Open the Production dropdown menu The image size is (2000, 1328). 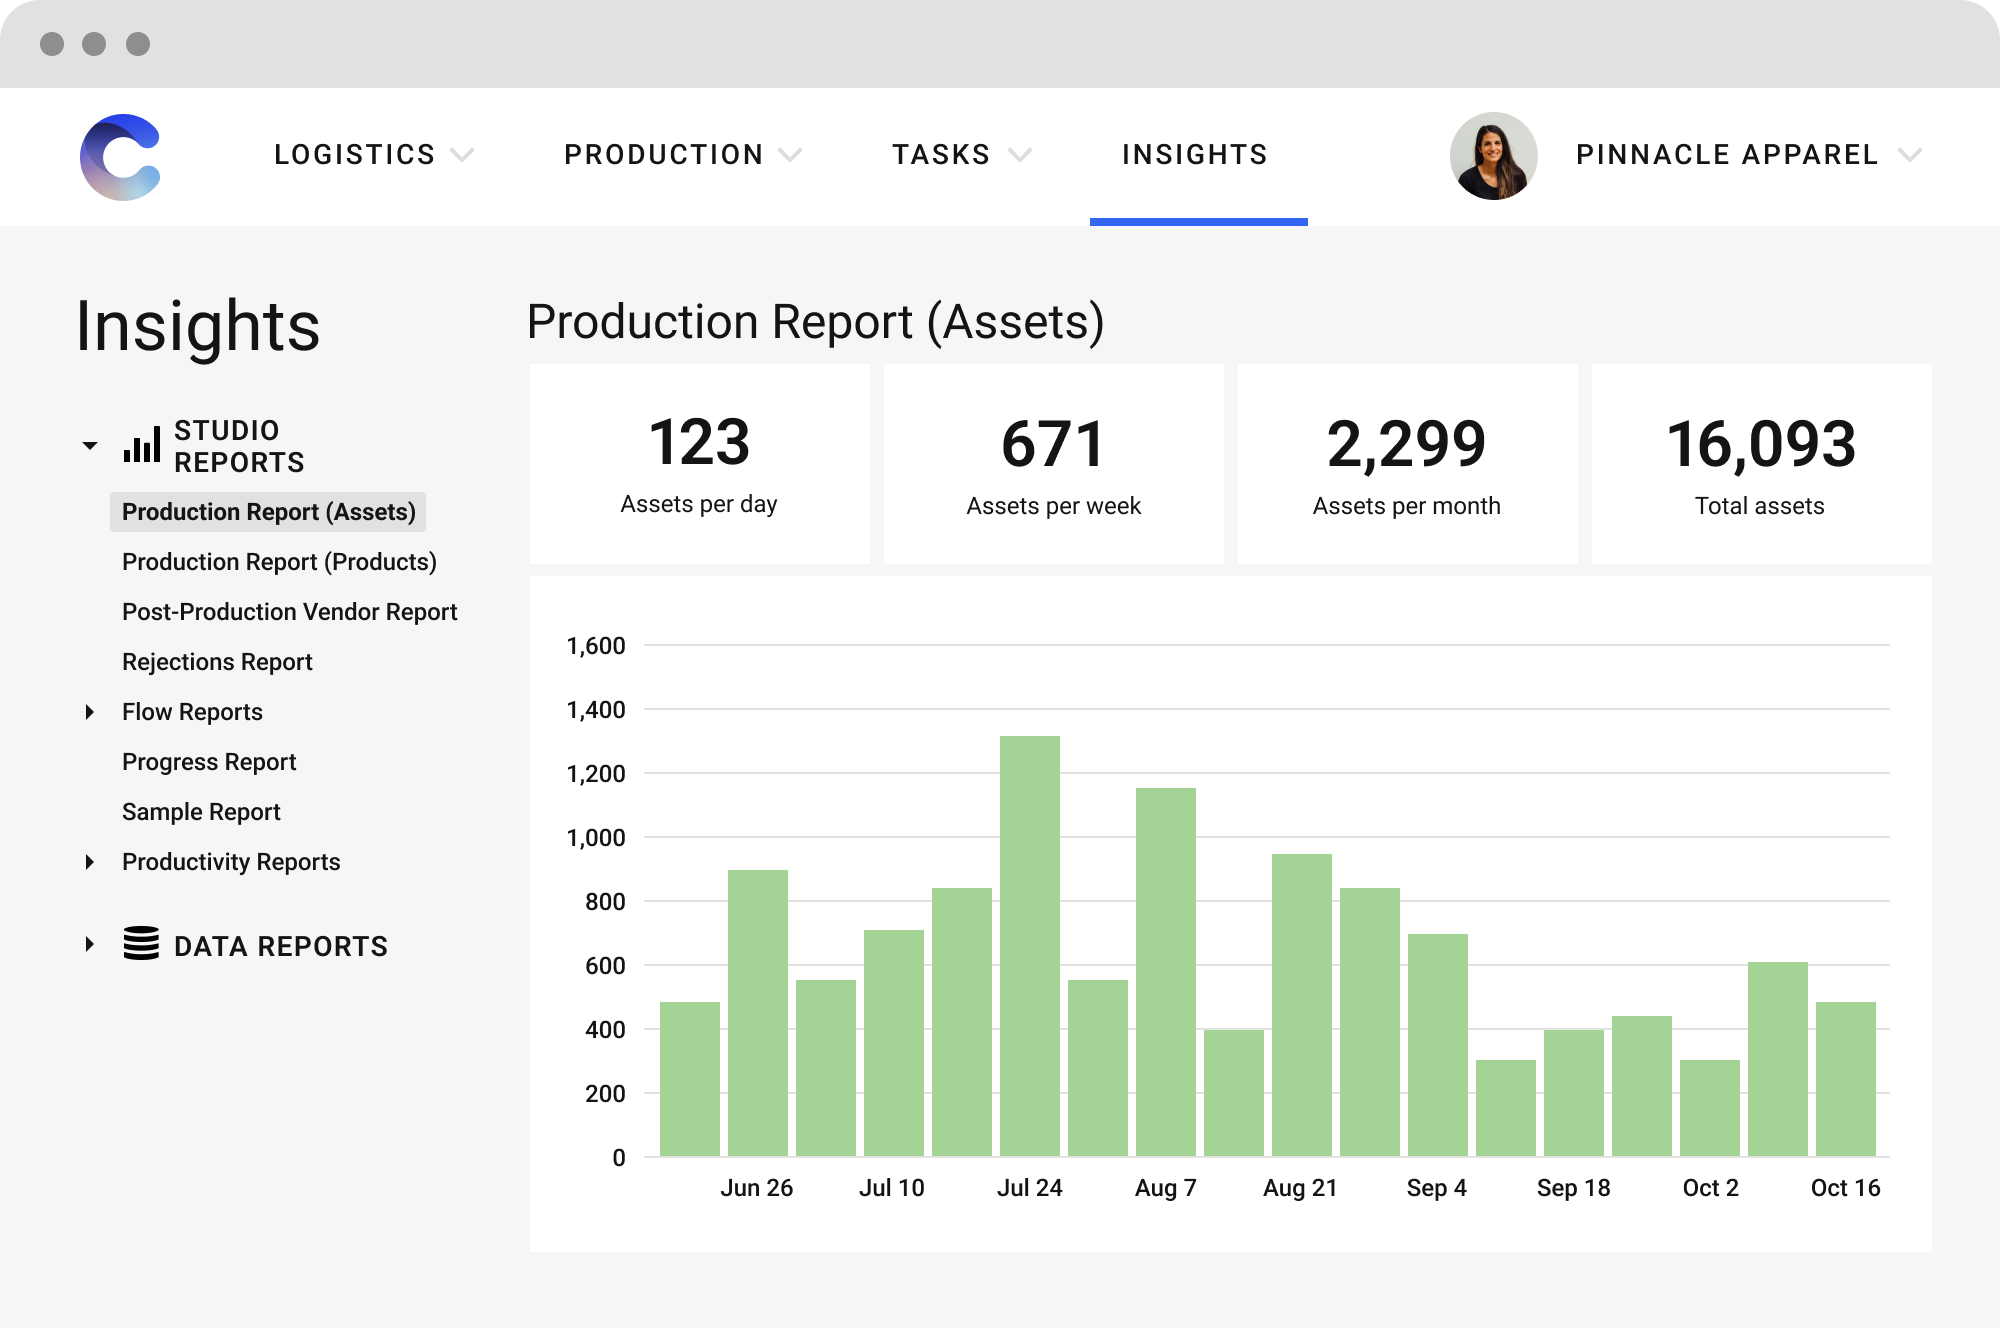pyautogui.click(x=680, y=155)
